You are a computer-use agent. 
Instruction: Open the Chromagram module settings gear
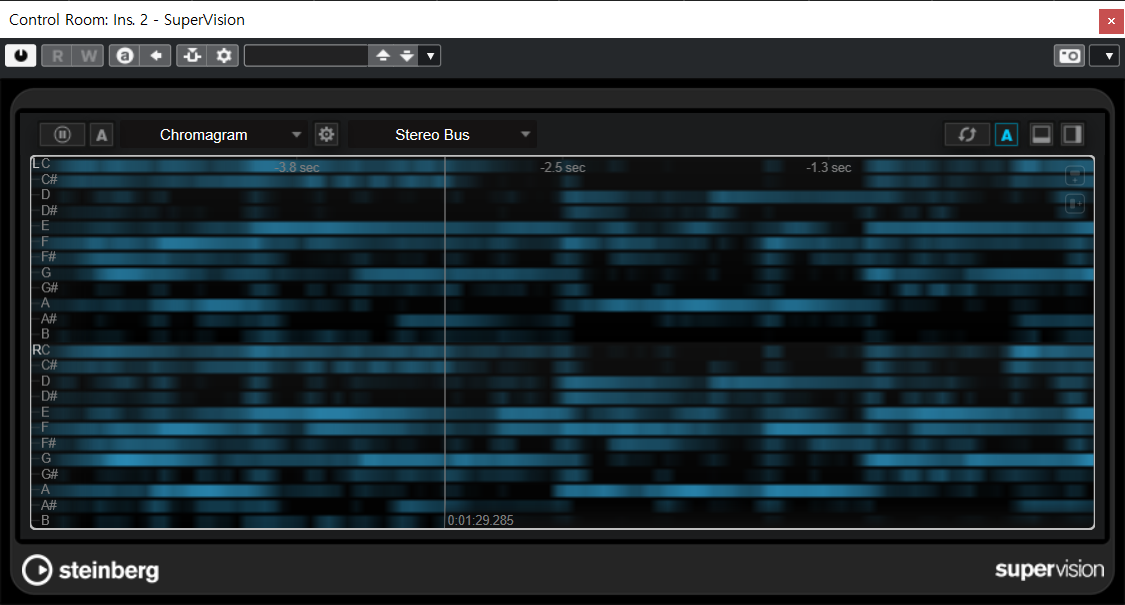click(x=326, y=134)
